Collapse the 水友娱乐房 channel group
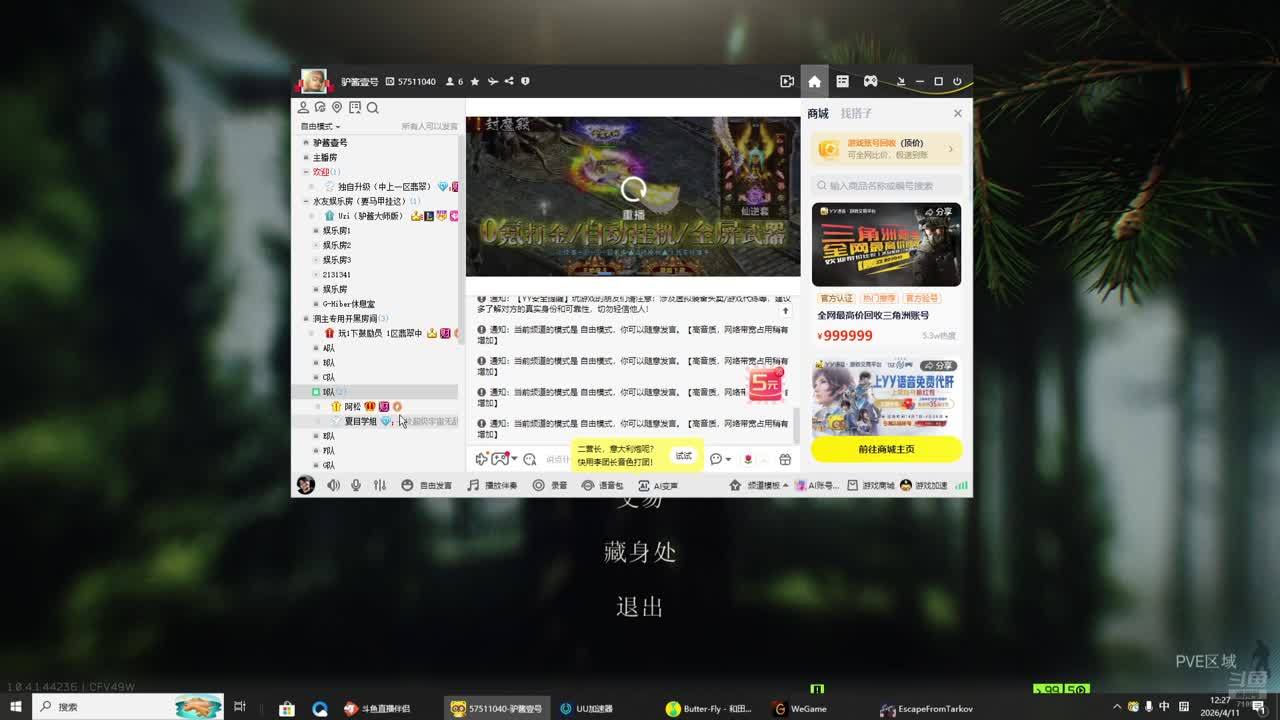Image resolution: width=1280 pixels, height=720 pixels. click(x=306, y=201)
